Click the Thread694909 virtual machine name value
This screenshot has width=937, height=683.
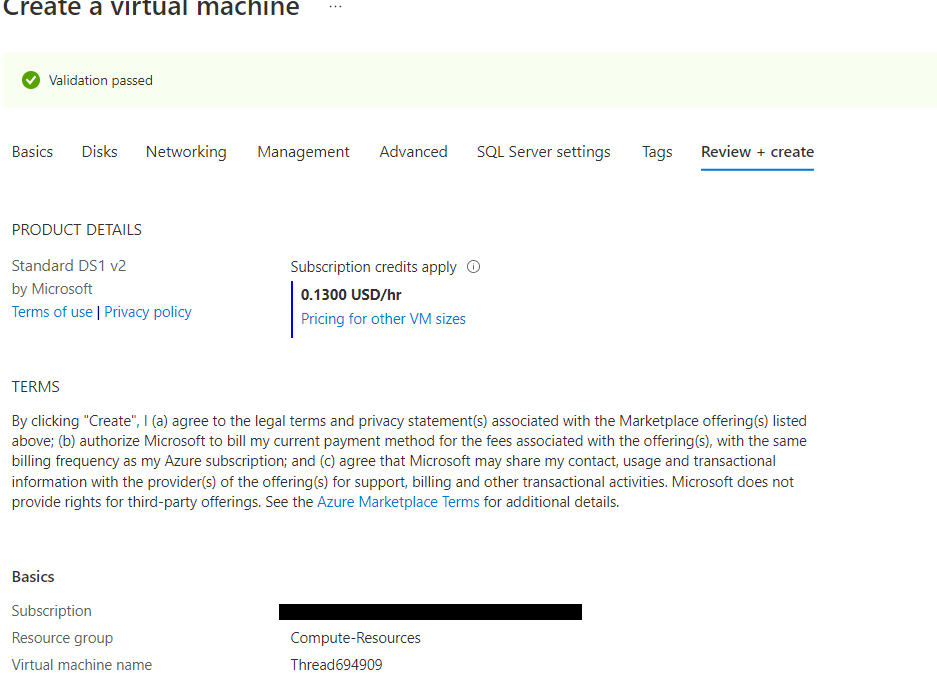click(336, 664)
